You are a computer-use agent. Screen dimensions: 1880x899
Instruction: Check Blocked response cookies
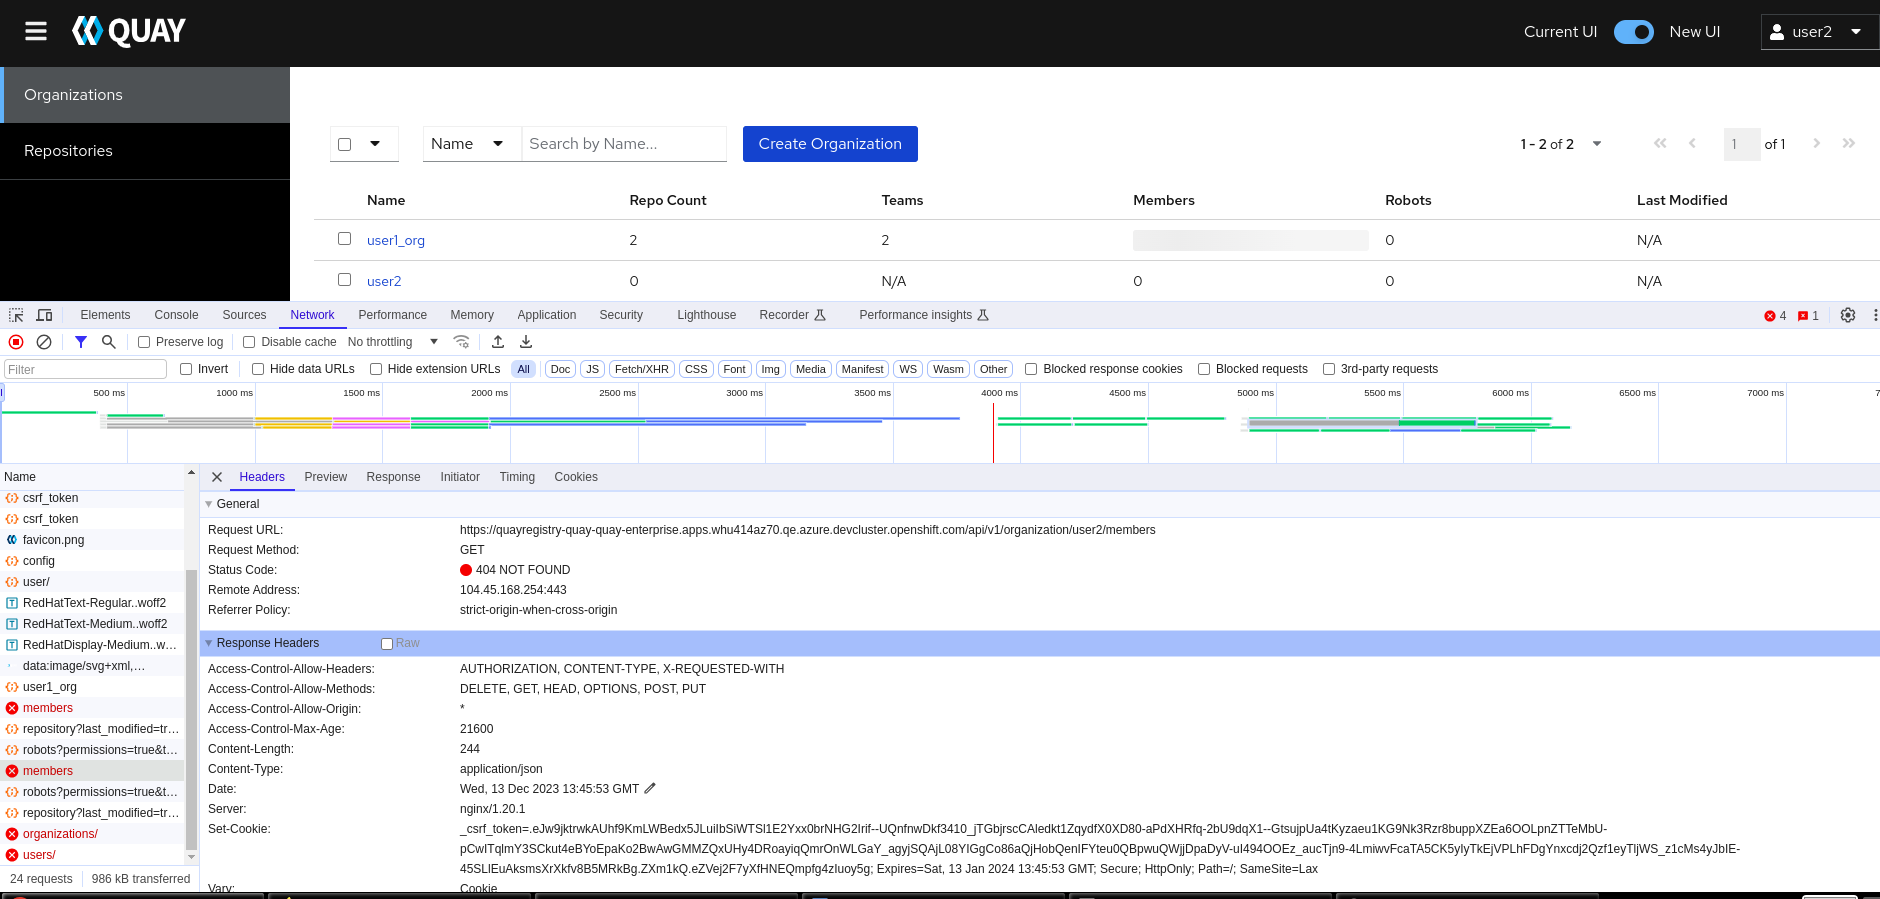(1031, 369)
